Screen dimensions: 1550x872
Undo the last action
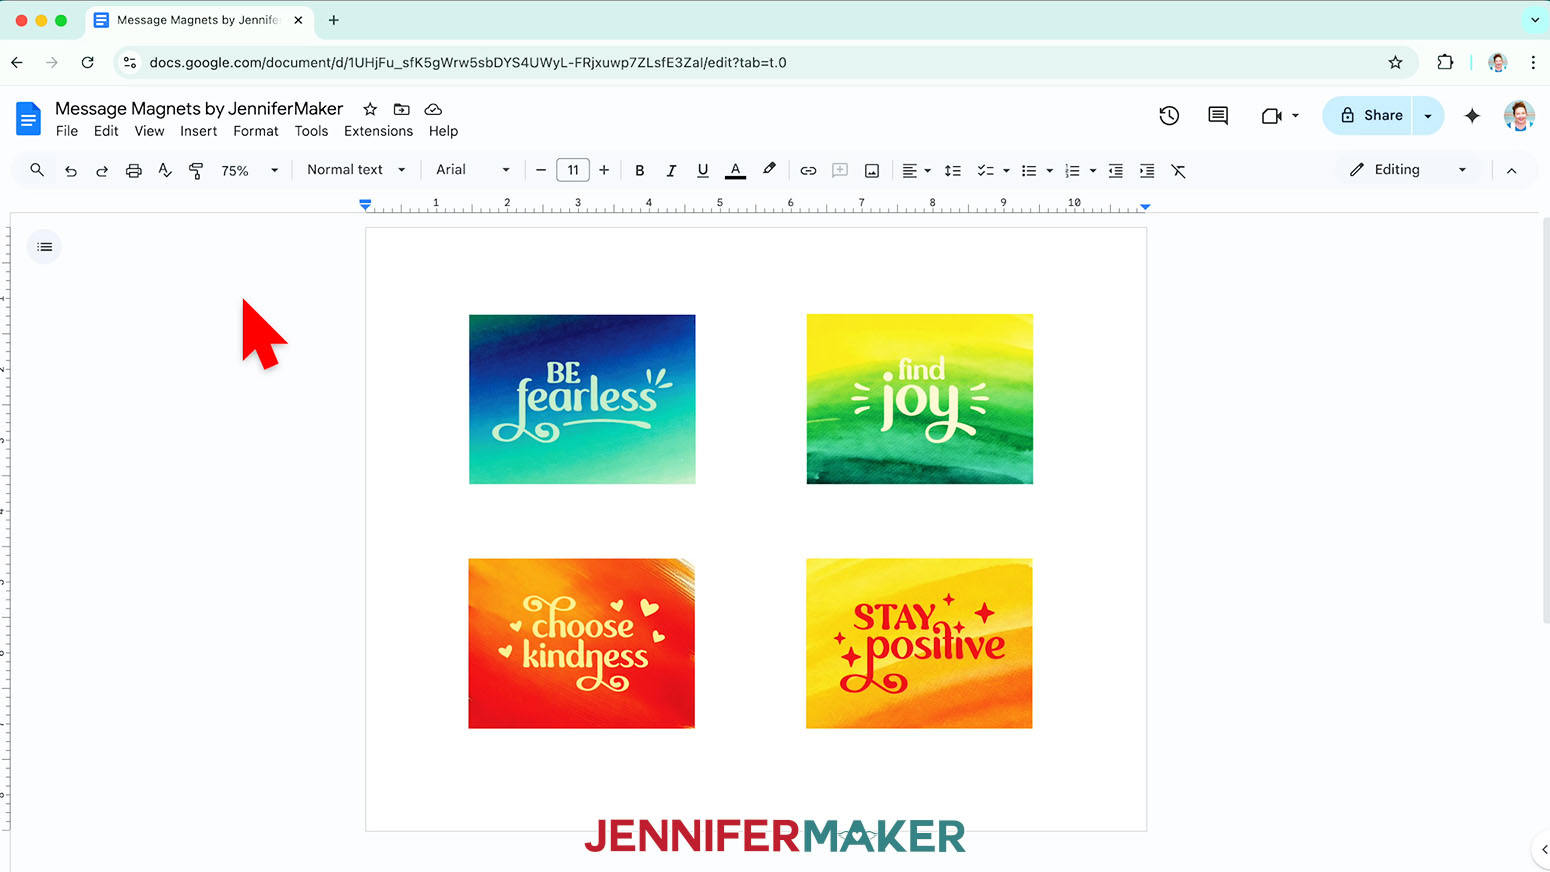tap(70, 171)
